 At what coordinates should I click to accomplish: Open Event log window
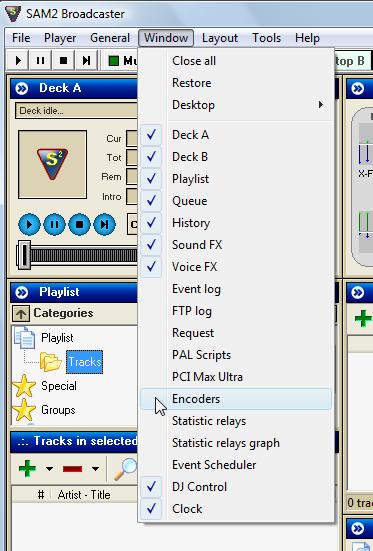click(236, 289)
